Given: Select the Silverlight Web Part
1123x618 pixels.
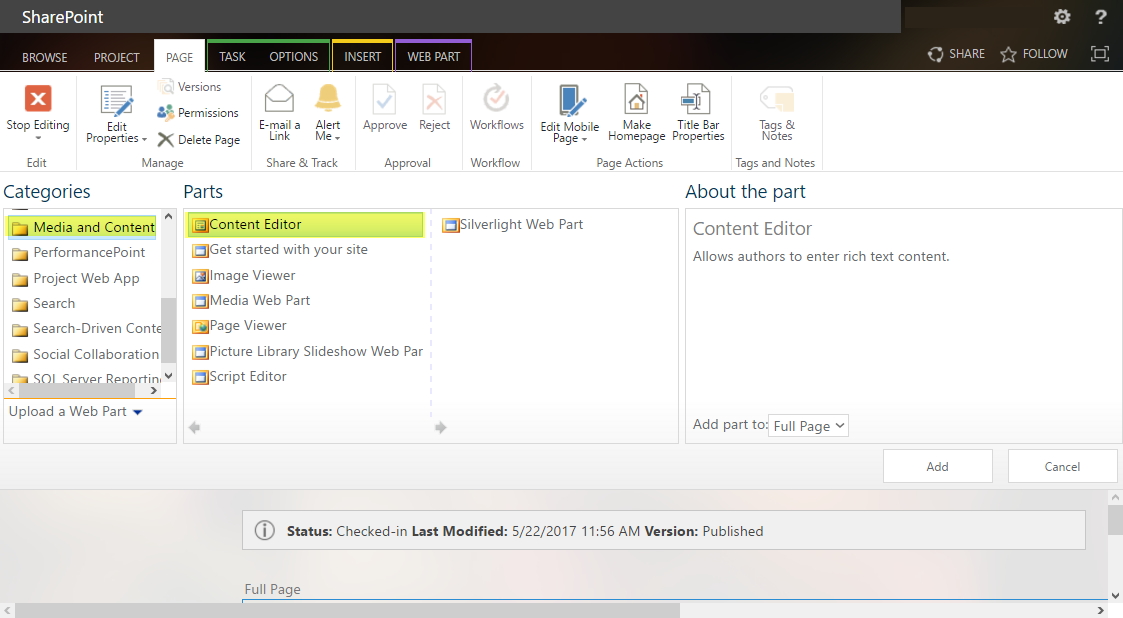Looking at the screenshot, I should [x=513, y=225].
